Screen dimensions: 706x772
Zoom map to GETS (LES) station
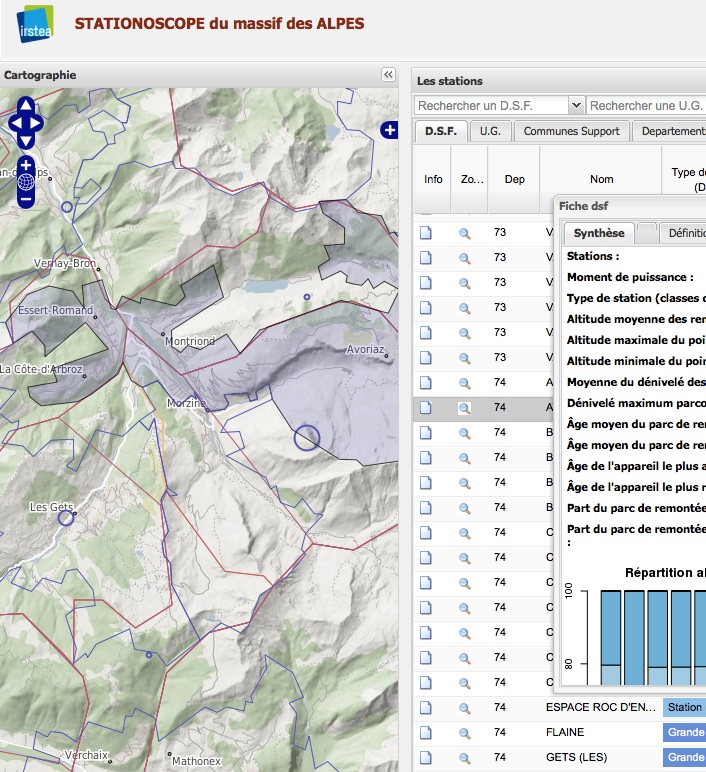pos(464,757)
